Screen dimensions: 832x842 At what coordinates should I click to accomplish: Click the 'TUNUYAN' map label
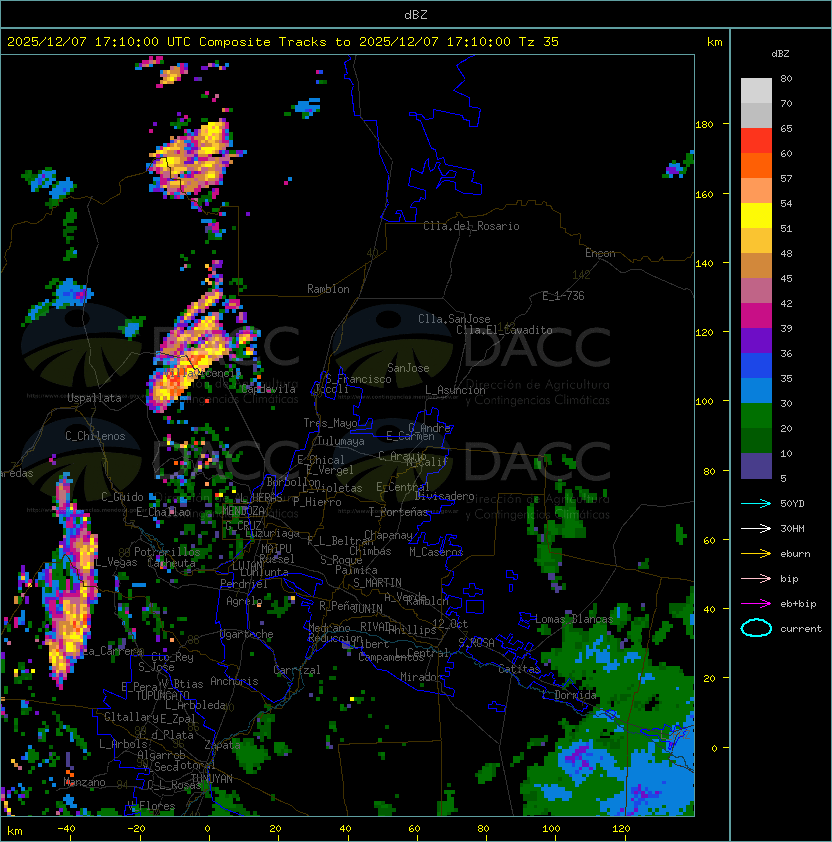coord(212,778)
